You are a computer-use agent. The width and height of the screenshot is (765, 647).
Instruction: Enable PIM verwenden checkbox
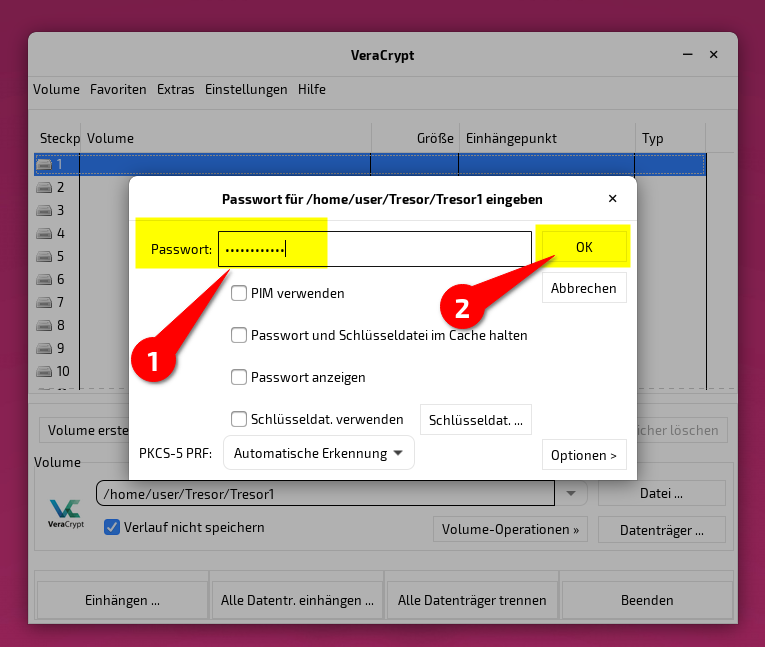(x=239, y=293)
